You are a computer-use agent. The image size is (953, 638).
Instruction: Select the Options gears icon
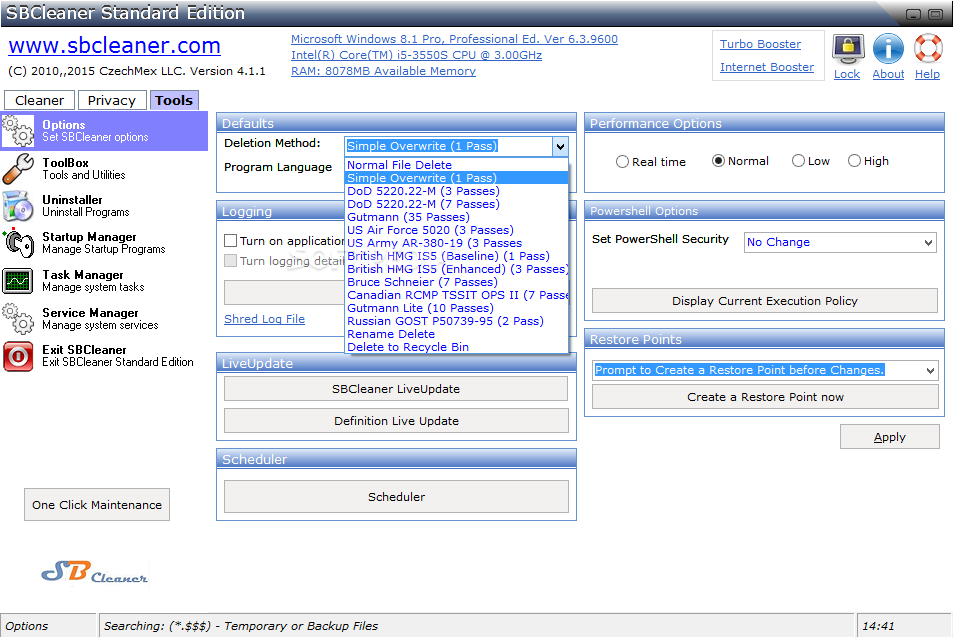18,131
